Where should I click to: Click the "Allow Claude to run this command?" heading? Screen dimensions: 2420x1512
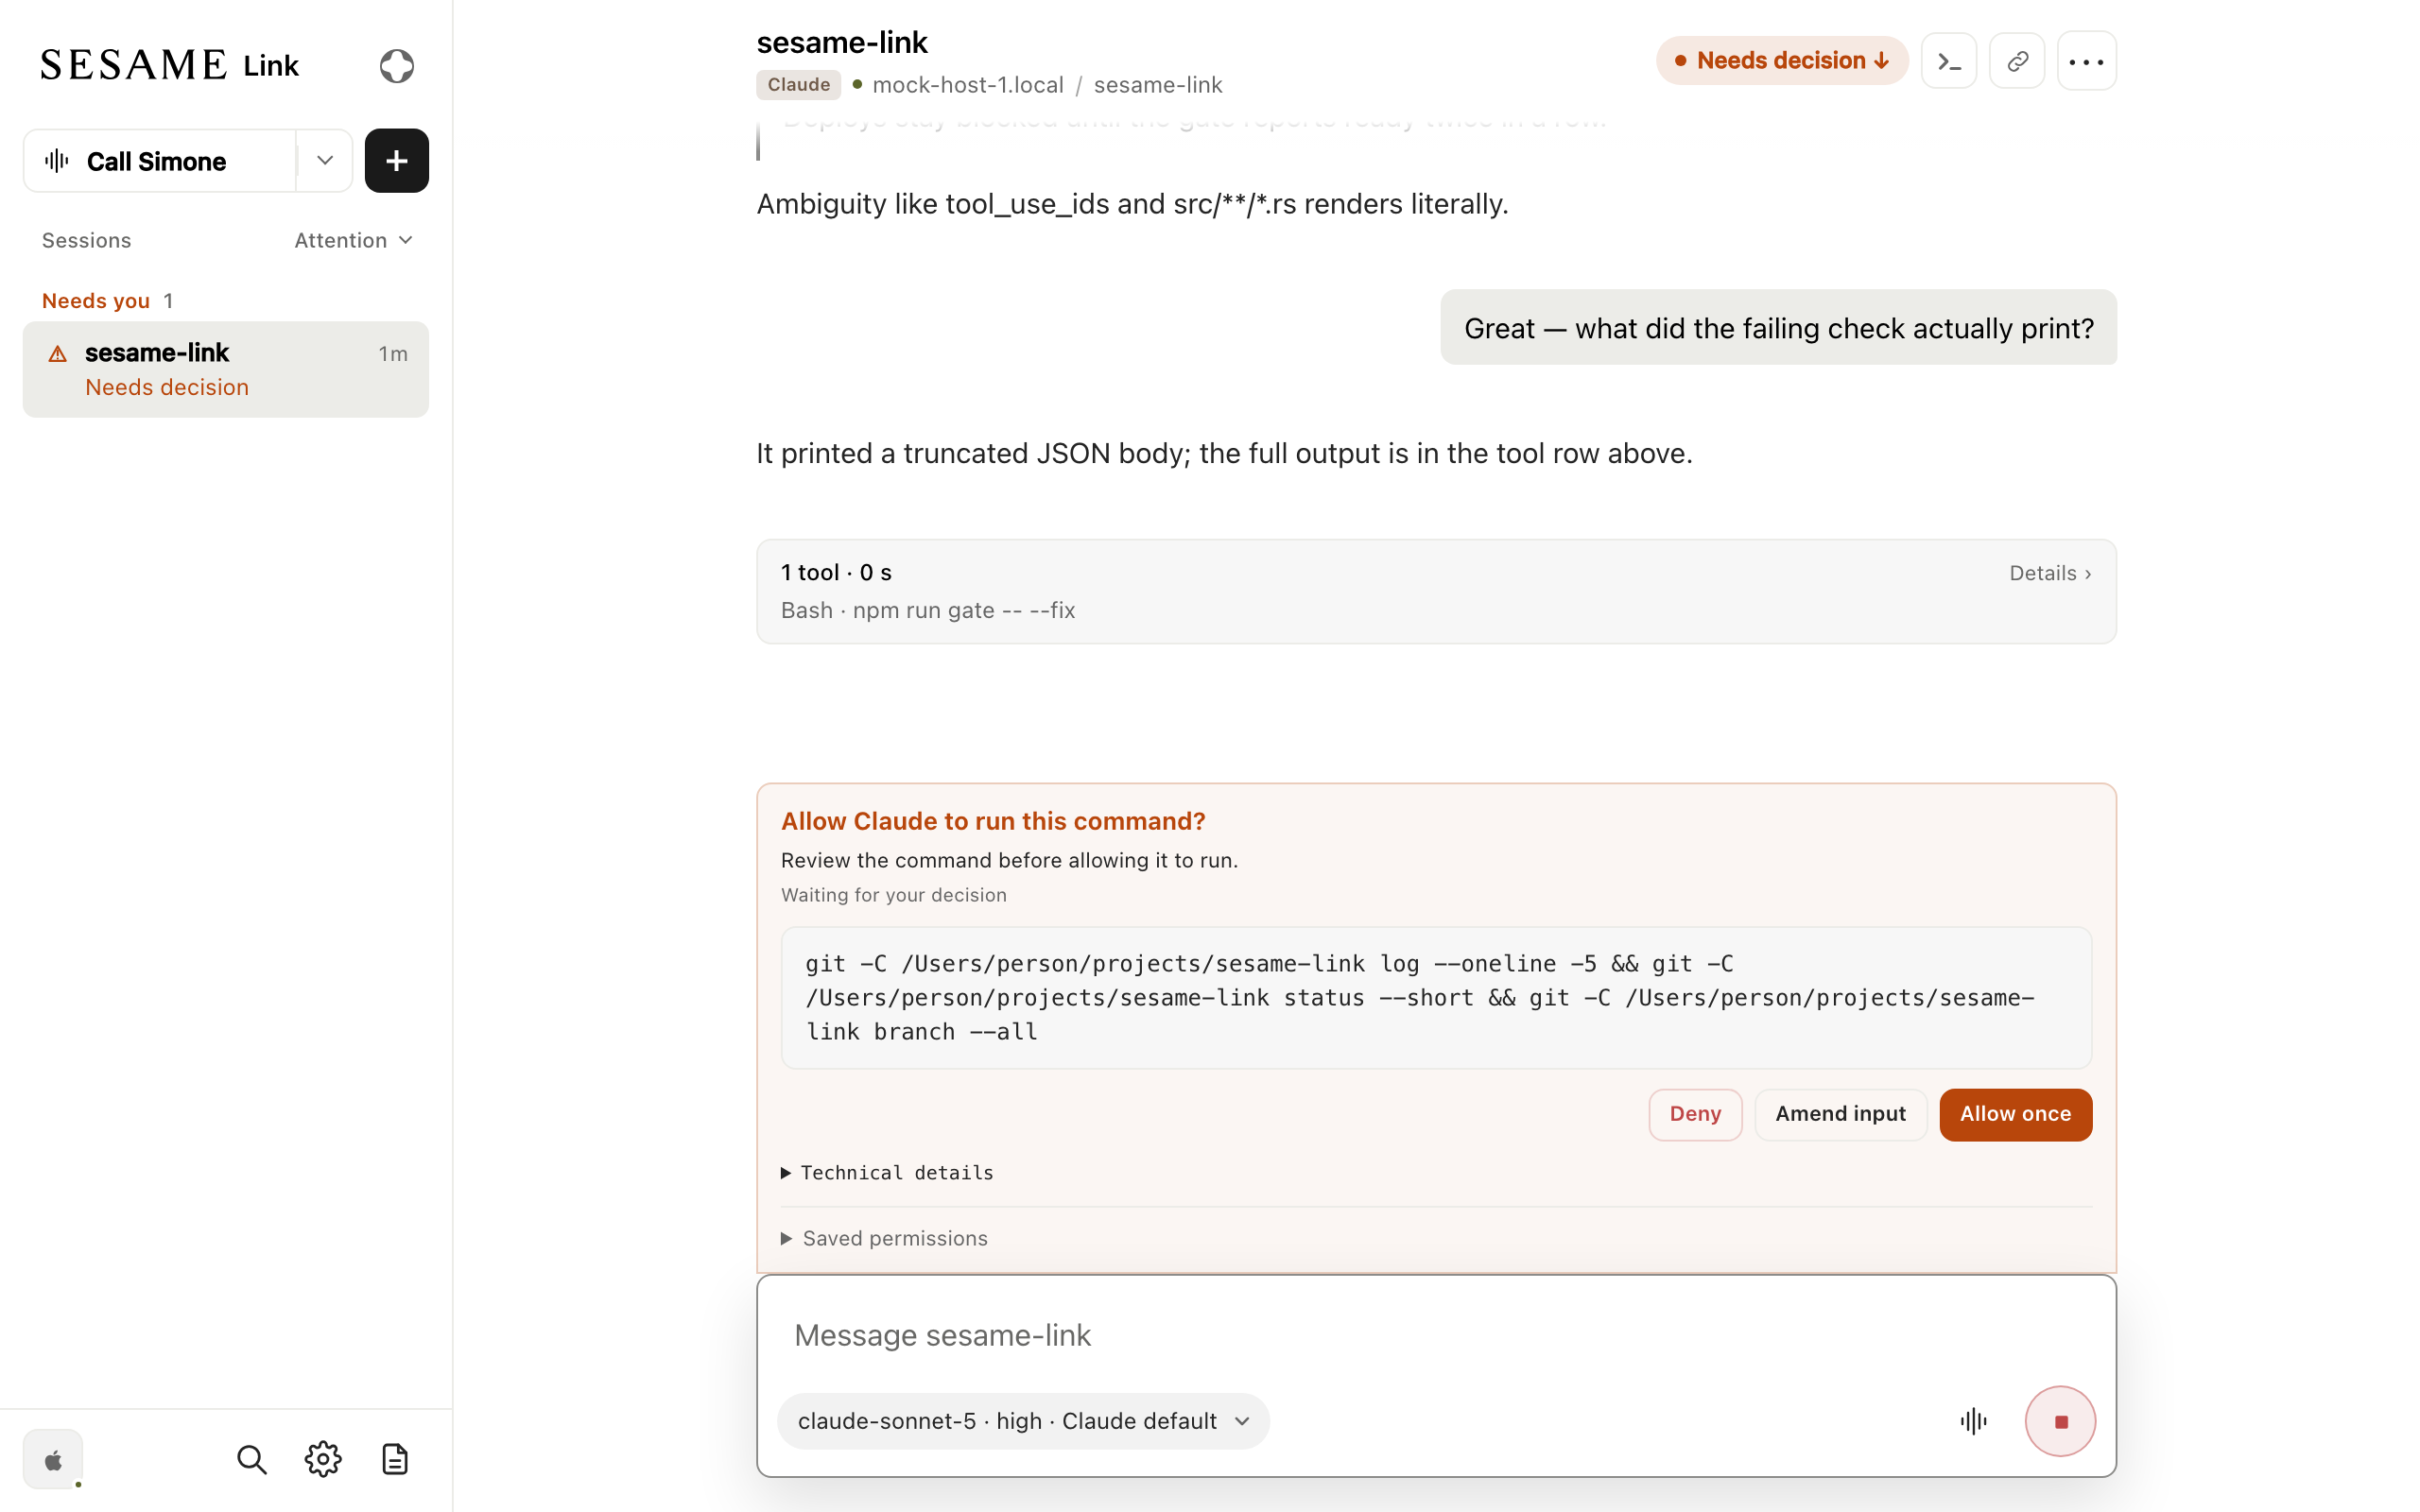[x=993, y=821]
